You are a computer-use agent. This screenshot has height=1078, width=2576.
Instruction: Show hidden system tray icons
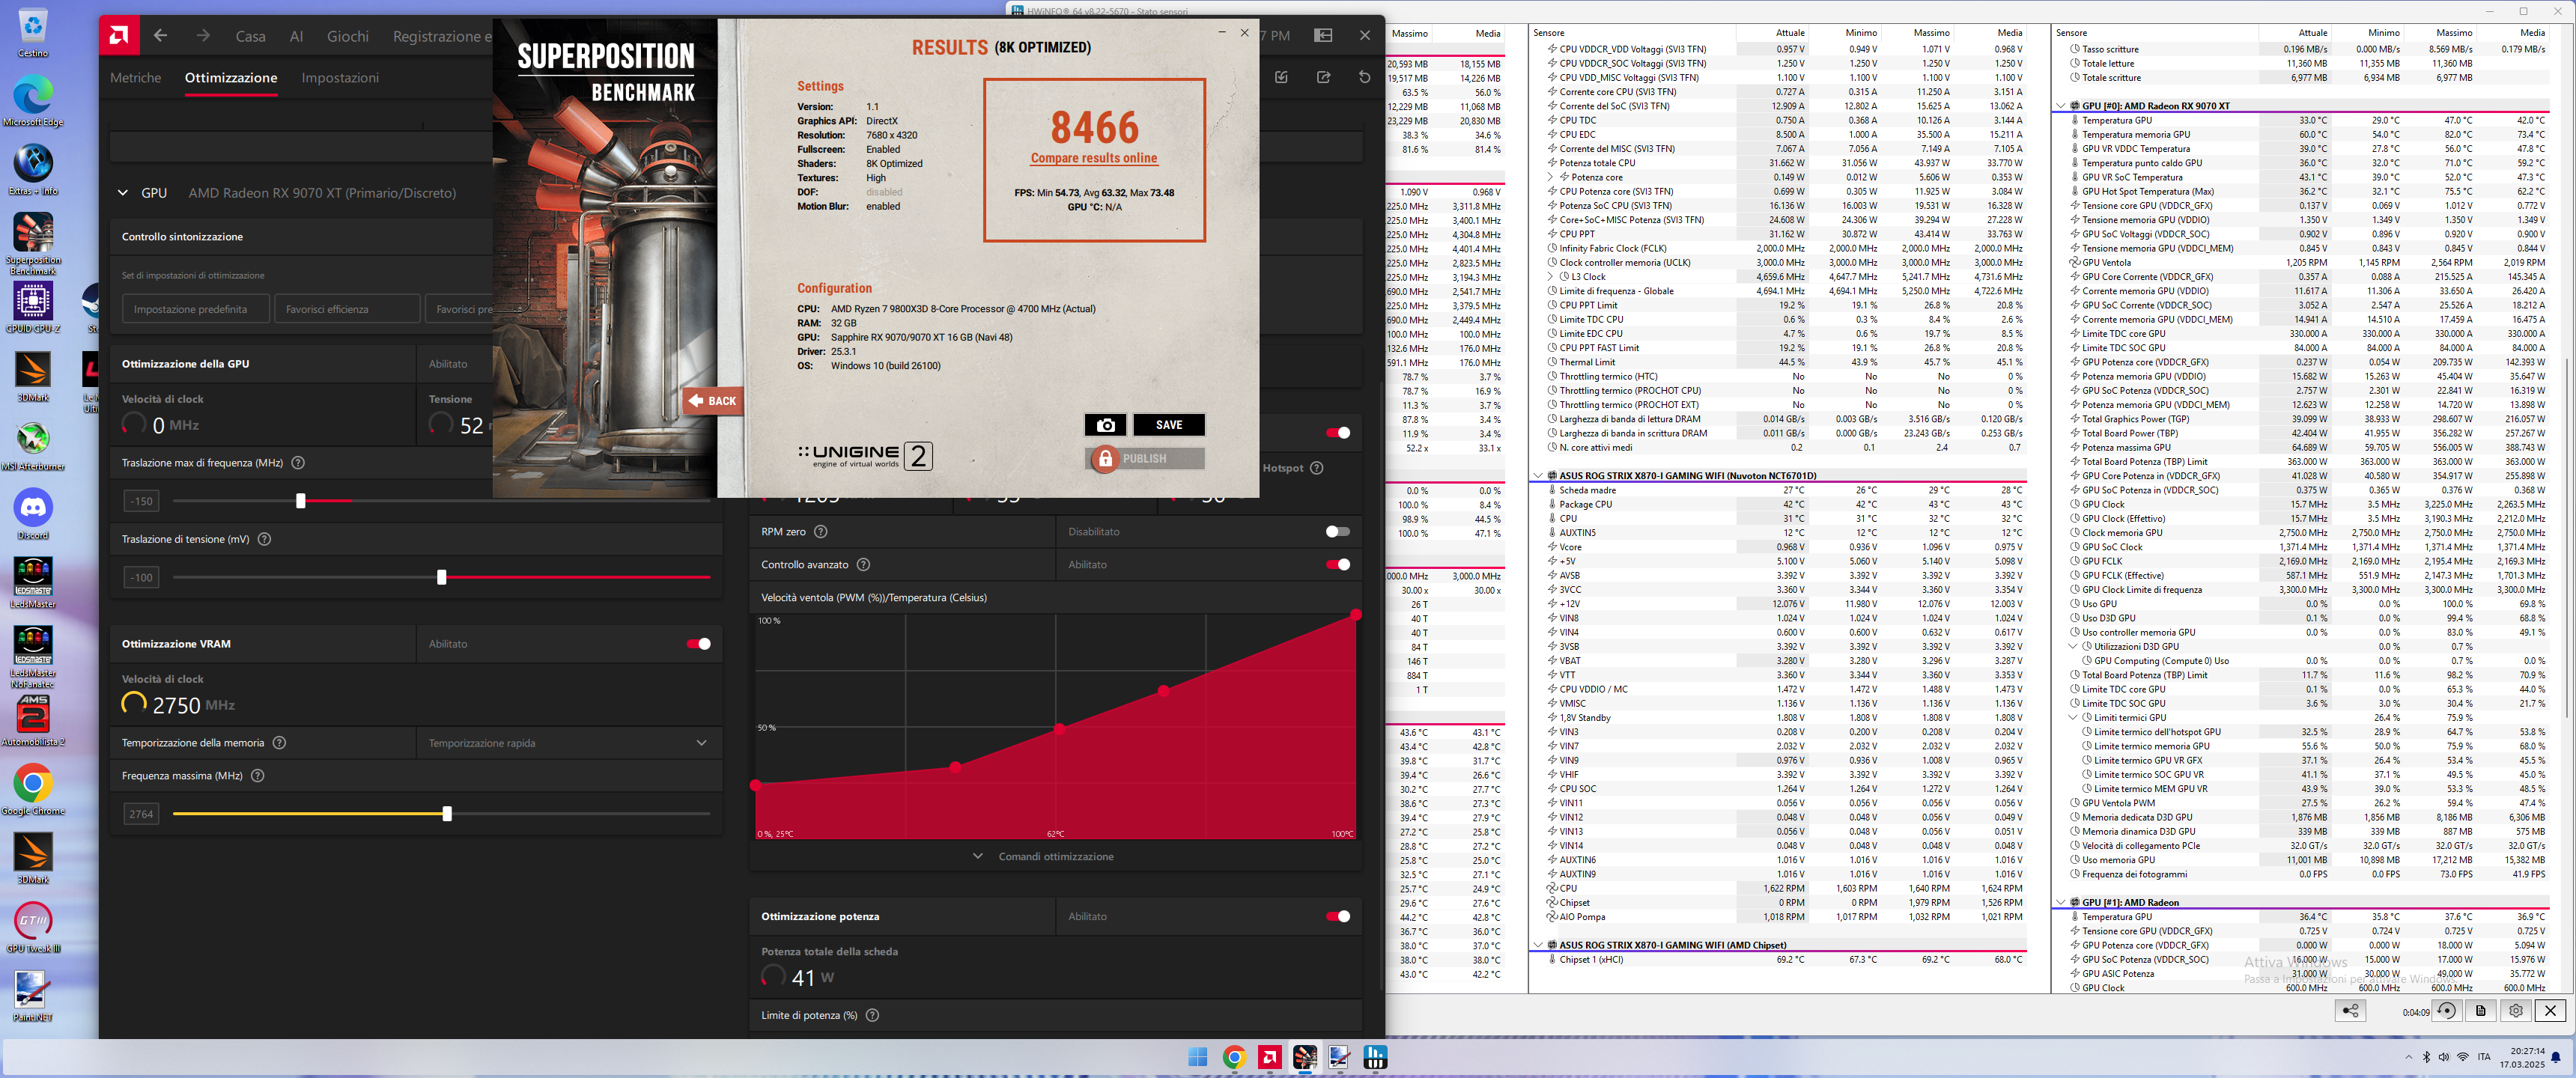point(2408,1057)
